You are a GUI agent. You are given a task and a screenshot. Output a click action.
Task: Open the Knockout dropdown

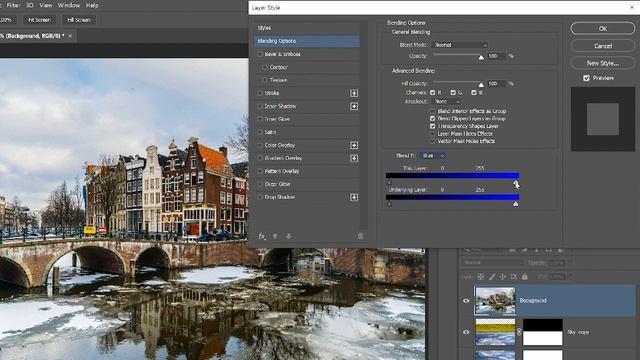[x=446, y=102]
